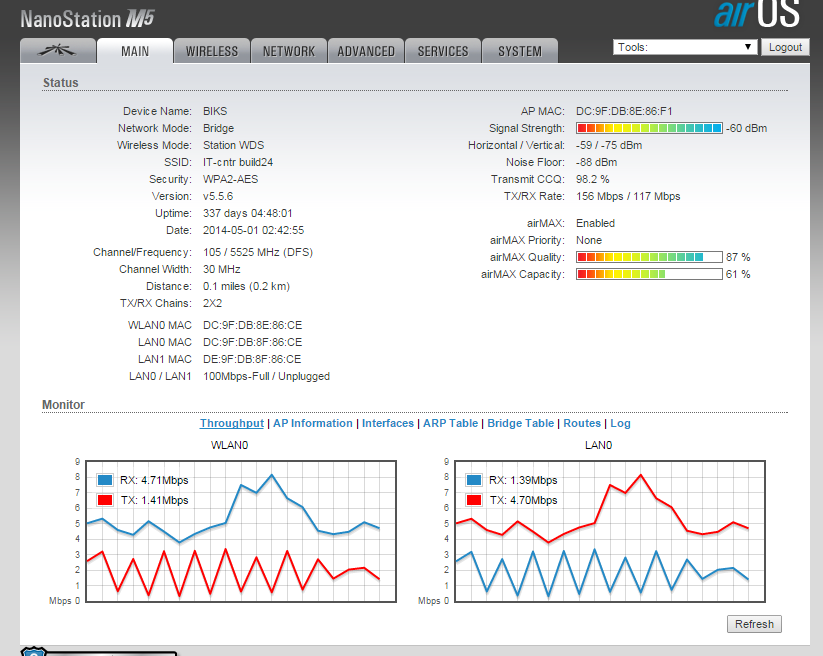Click the NanoStation M5 product logo
The height and width of the screenshot is (656, 823).
88,19
